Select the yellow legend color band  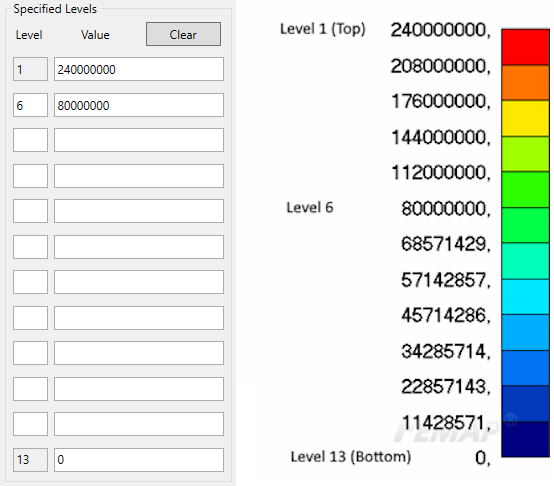coord(525,118)
